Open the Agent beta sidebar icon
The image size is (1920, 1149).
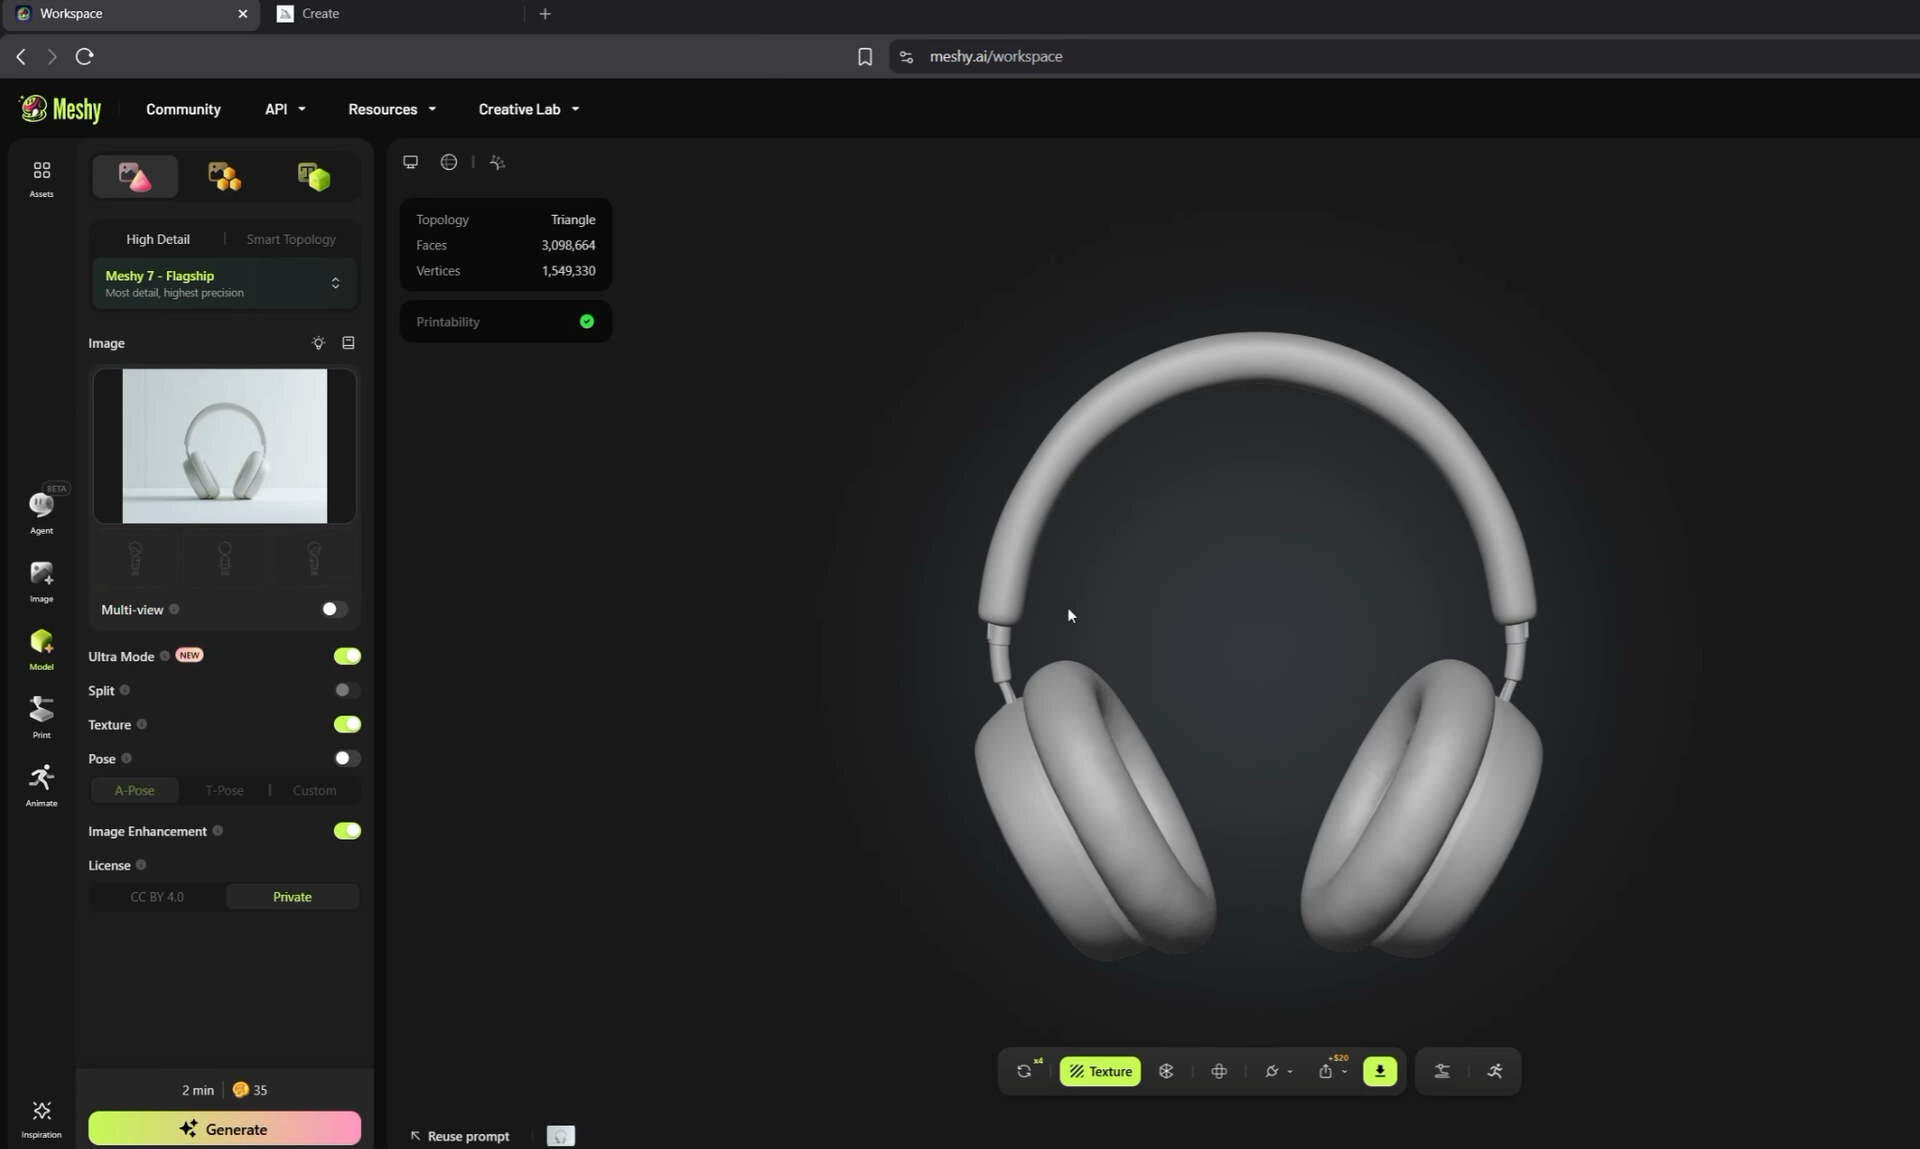[41, 511]
